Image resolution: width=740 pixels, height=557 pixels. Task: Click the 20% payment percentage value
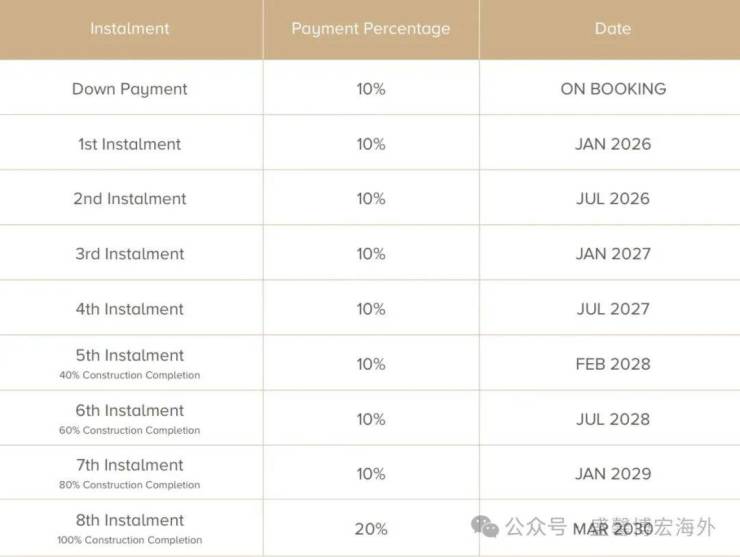[x=371, y=529]
